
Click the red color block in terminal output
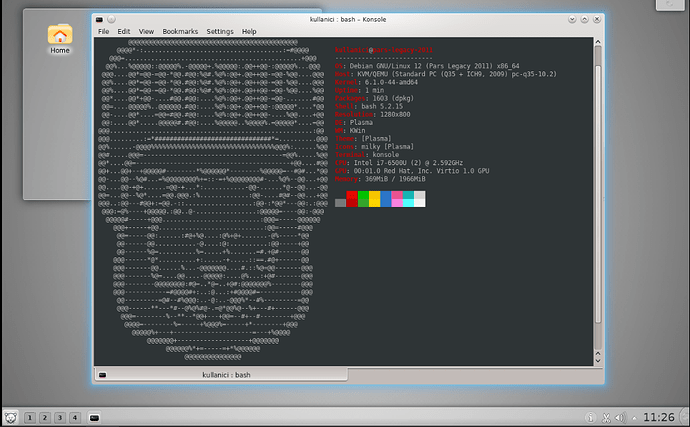click(x=352, y=199)
